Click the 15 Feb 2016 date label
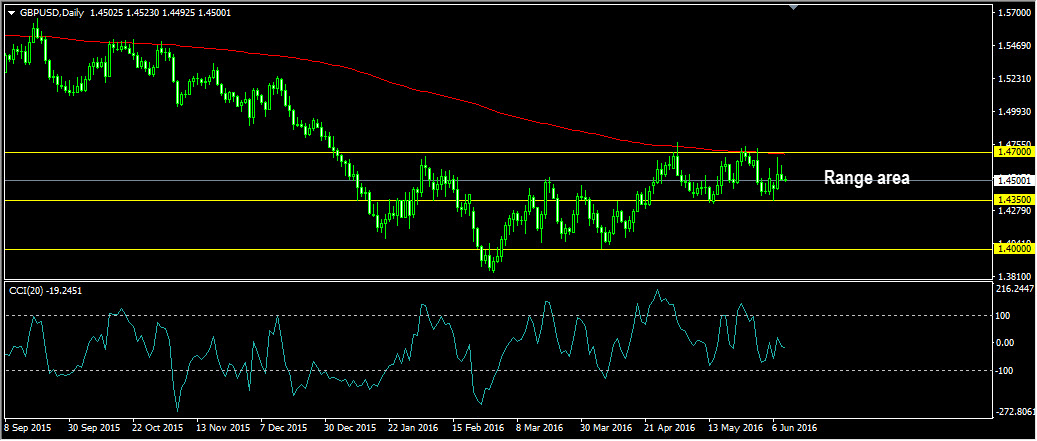1037x441 pixels. click(x=480, y=427)
